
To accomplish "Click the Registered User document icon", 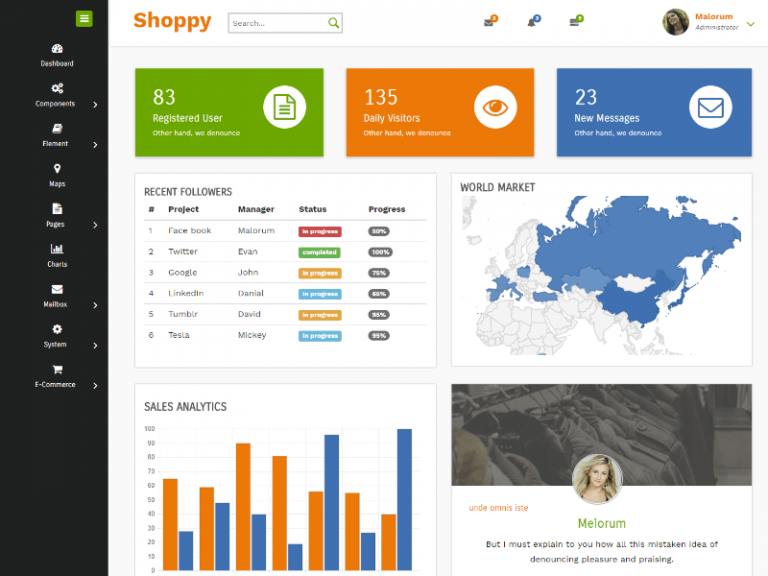I will pyautogui.click(x=284, y=107).
